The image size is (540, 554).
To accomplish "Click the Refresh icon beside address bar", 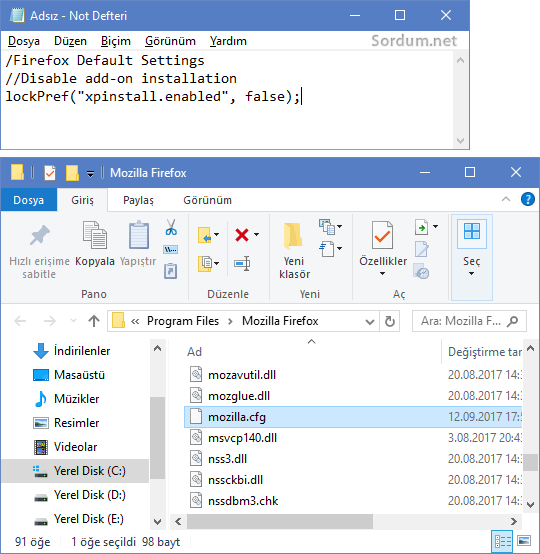I will coord(389,321).
